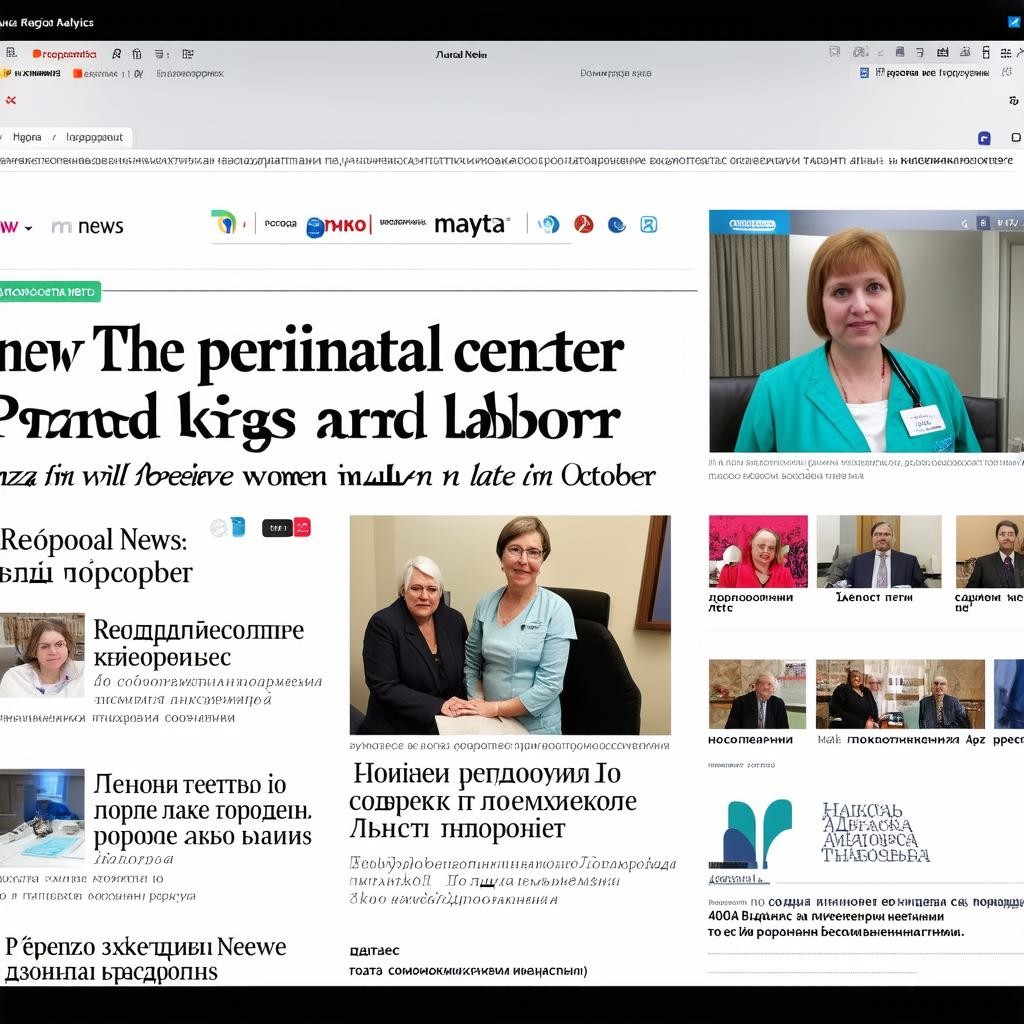Click the red circular icon beside mayta logo
Viewport: 1024px width, 1024px height.
tap(584, 224)
